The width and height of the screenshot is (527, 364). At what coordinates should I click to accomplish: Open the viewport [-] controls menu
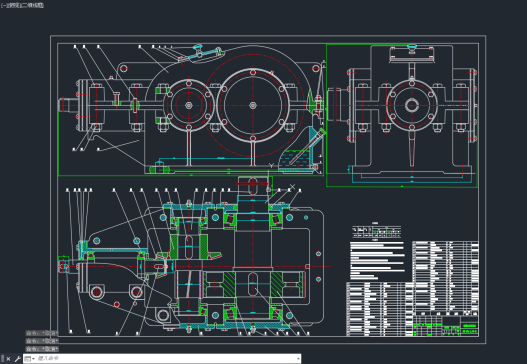point(4,5)
